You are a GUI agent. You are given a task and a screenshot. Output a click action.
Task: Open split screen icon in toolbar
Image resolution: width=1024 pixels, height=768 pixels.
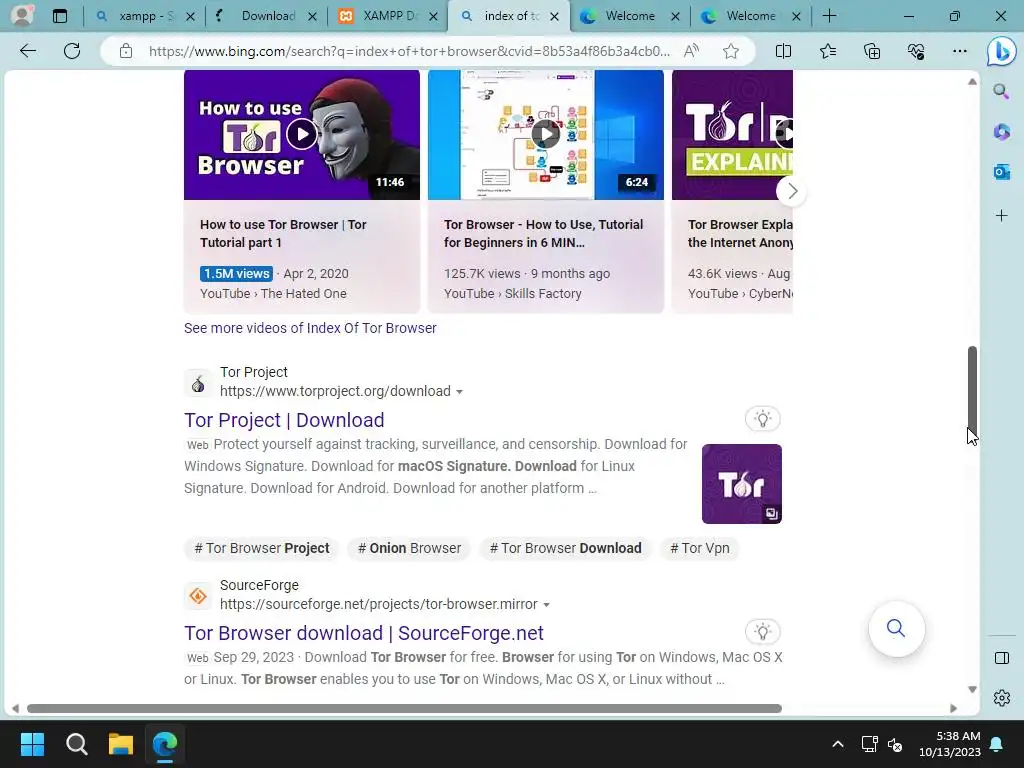[783, 51]
